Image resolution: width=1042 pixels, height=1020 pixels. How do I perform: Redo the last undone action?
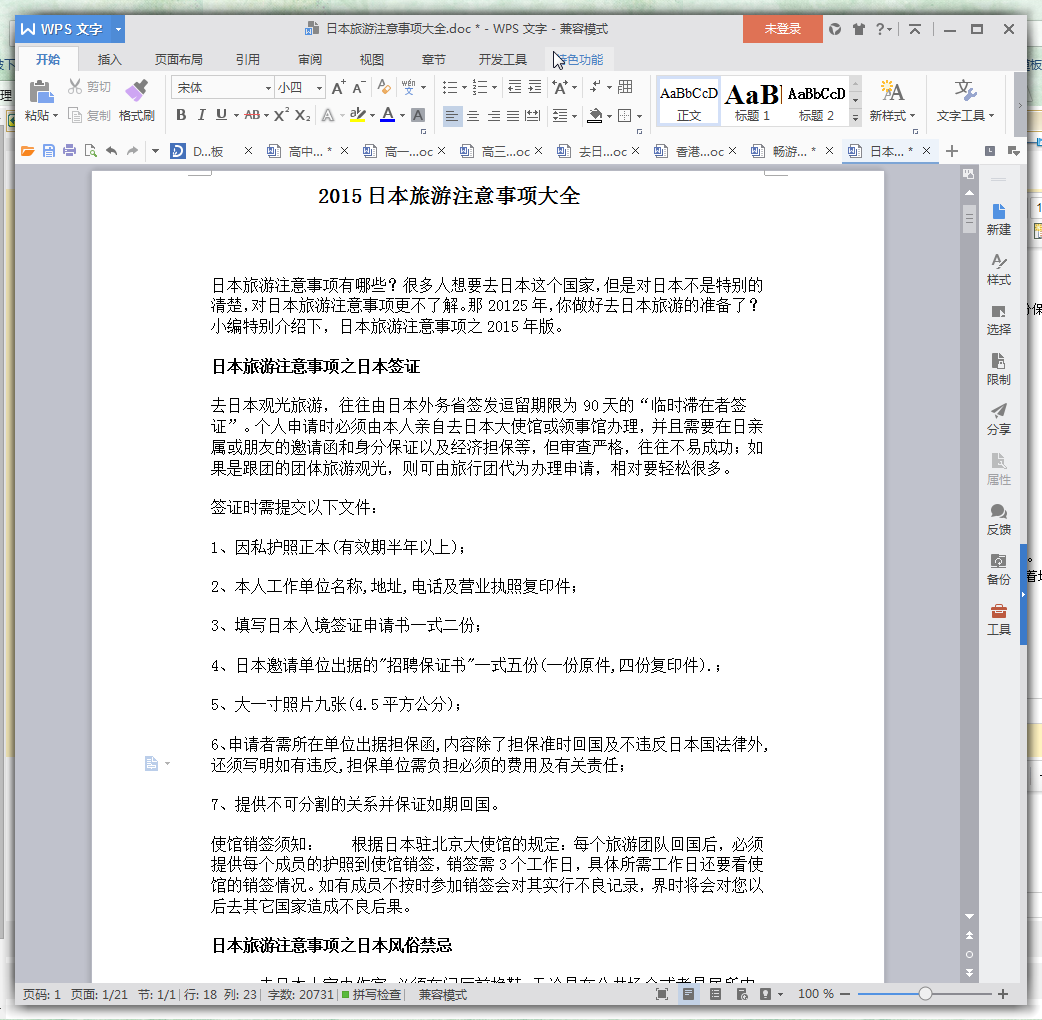pyautogui.click(x=132, y=151)
